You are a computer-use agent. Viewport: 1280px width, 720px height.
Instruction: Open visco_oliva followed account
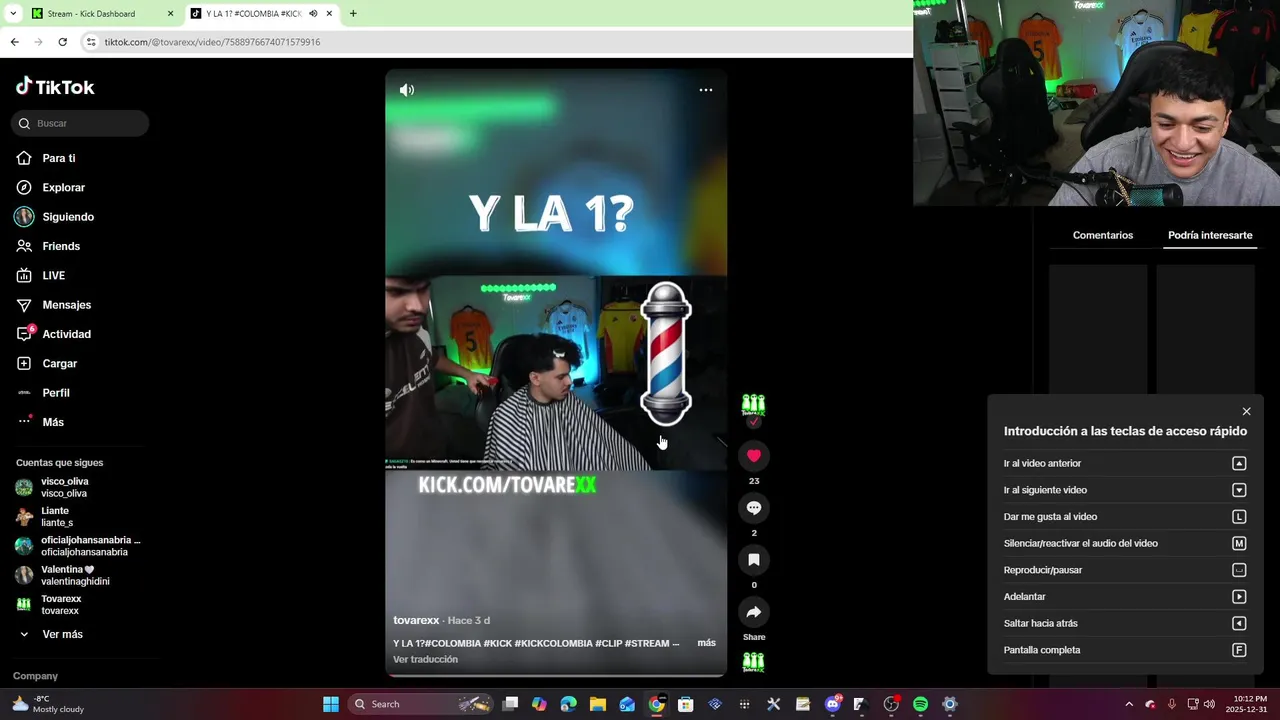click(64, 487)
